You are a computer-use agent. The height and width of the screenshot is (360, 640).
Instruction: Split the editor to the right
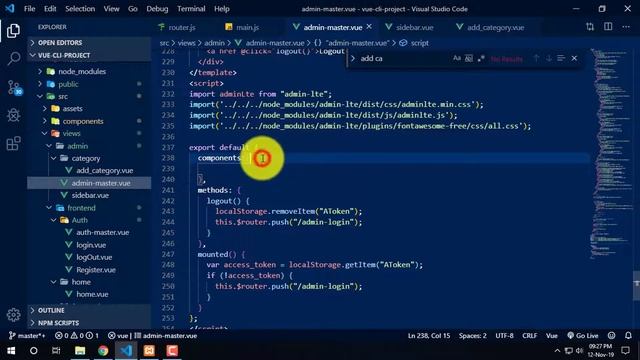point(608,27)
